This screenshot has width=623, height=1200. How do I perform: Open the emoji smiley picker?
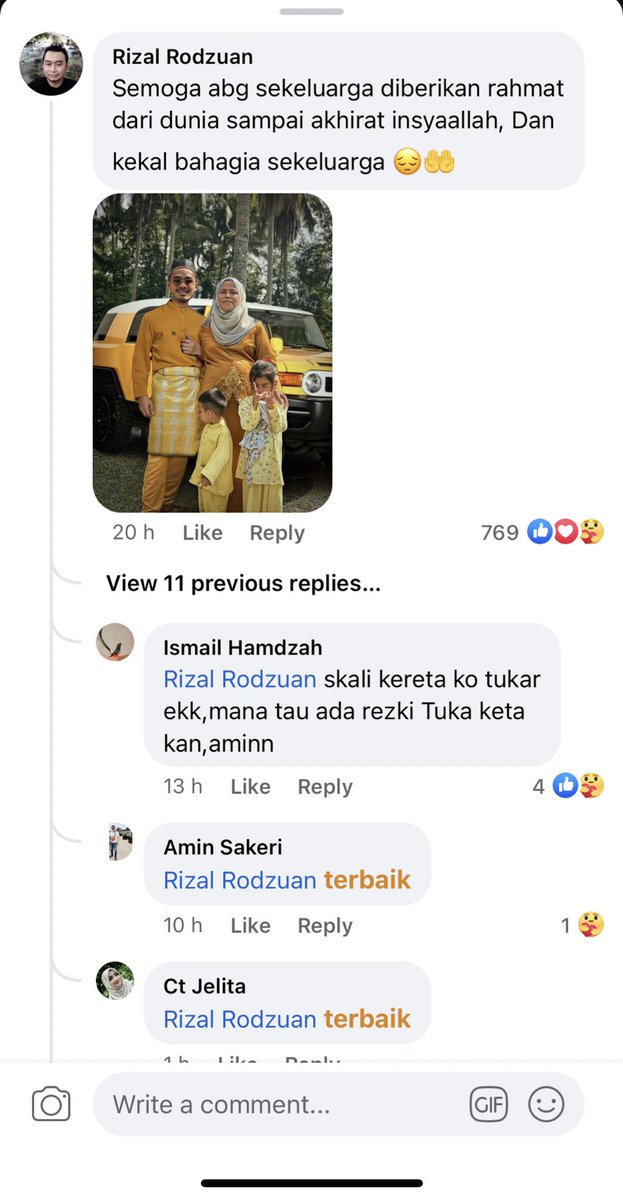click(x=546, y=1104)
